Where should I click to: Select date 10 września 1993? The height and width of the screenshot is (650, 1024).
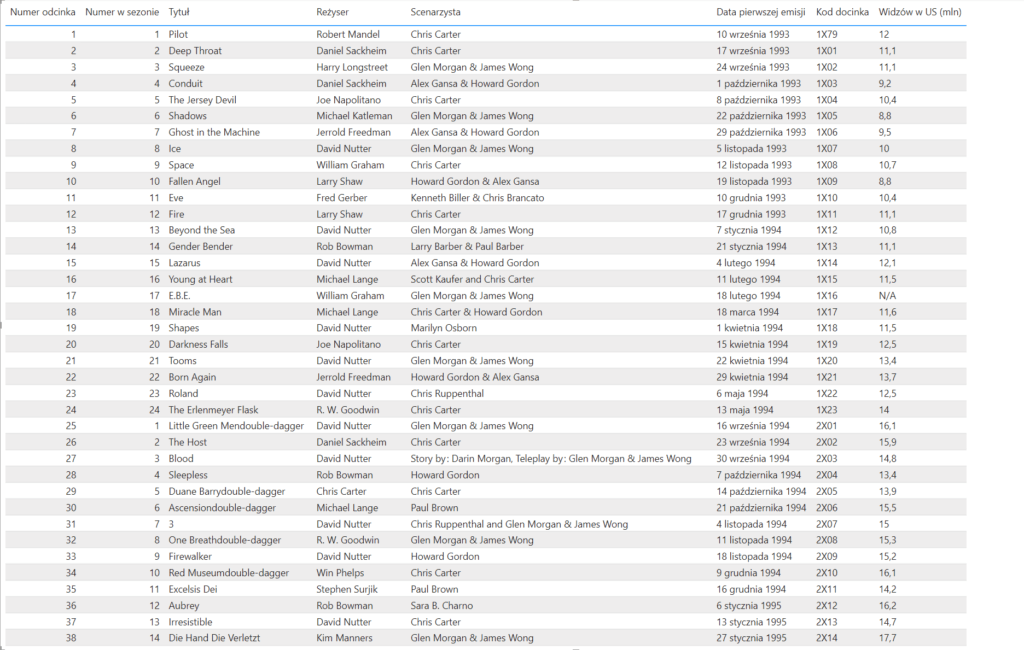tap(753, 35)
